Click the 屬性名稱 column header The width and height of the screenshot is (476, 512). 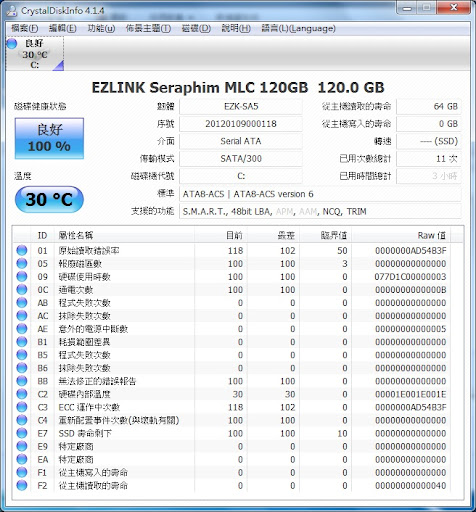tap(124, 235)
